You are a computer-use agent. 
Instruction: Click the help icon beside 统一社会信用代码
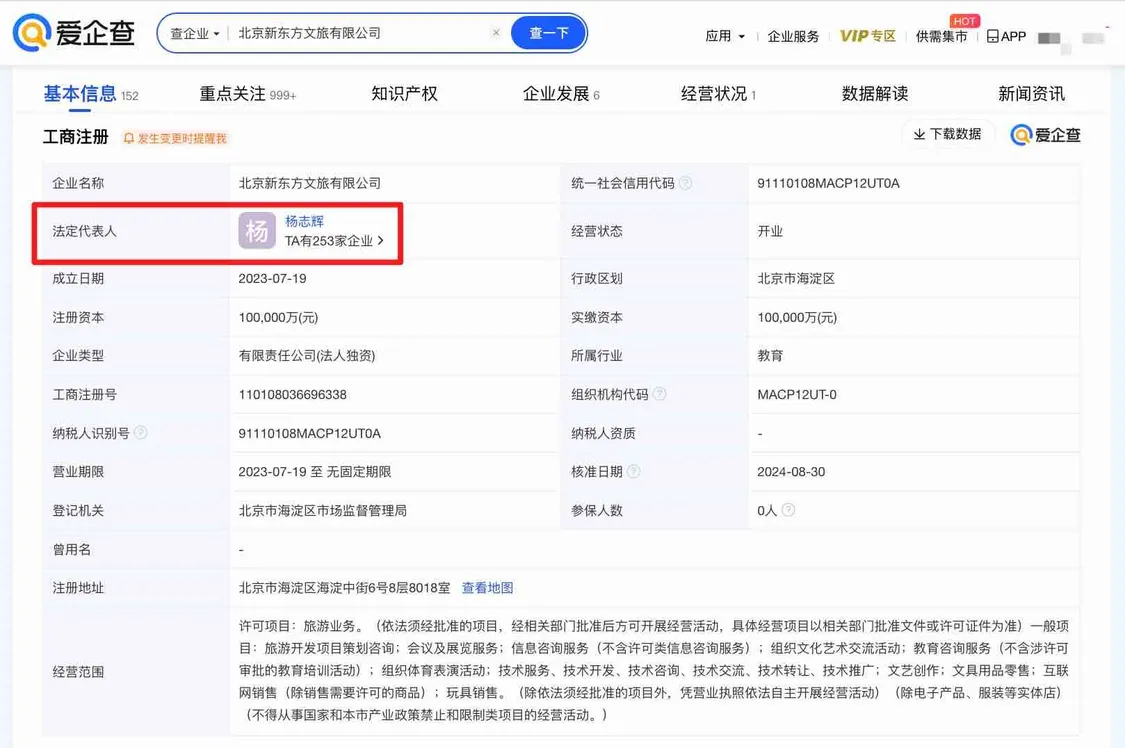tap(686, 183)
